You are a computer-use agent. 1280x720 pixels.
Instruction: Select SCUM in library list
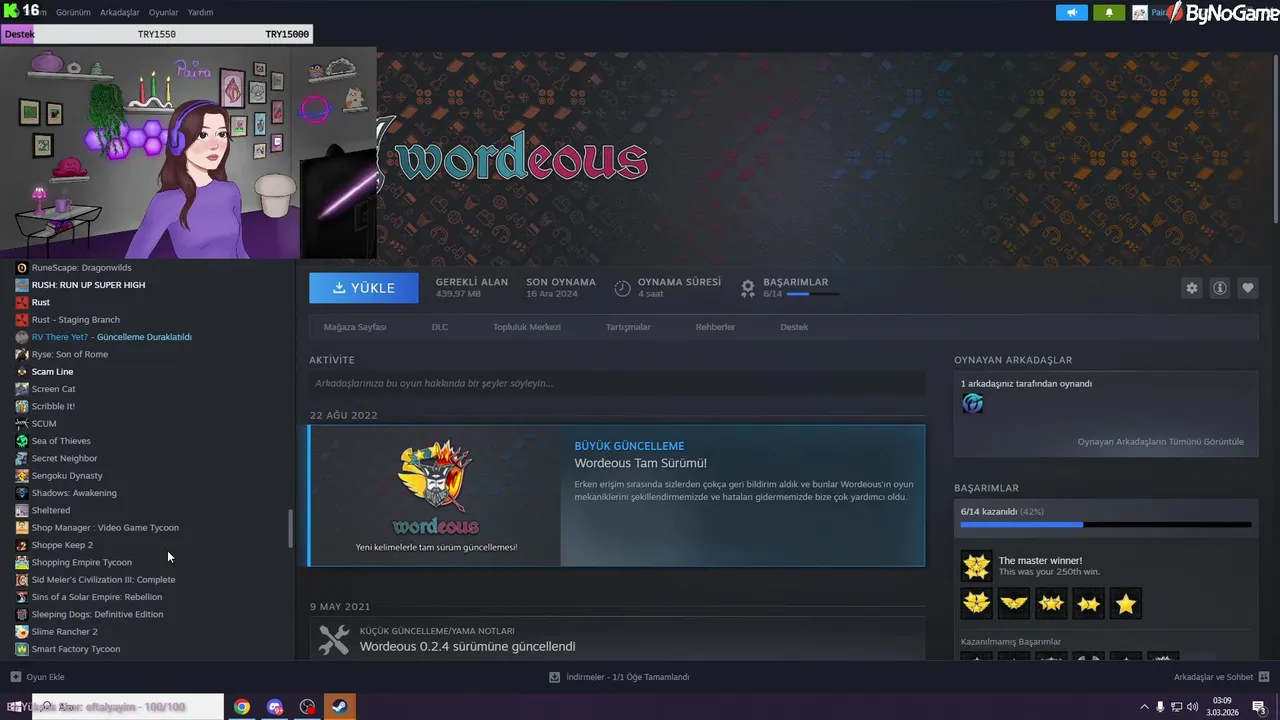tap(44, 424)
